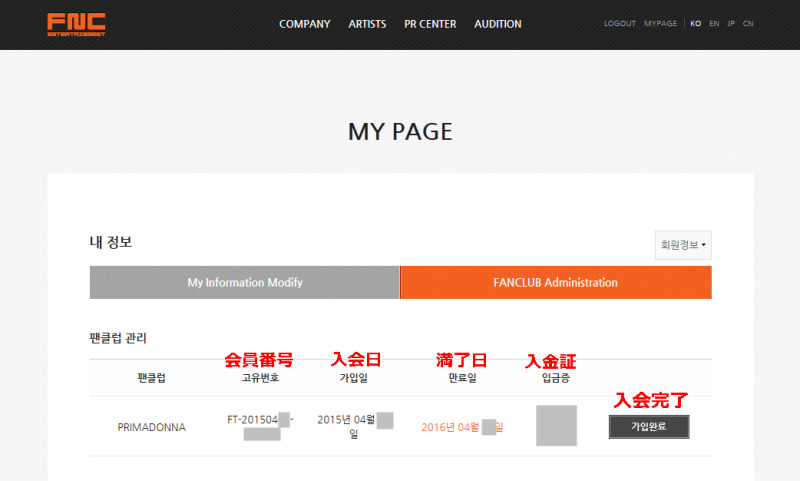
Task: Open the MYPAGE link in the header
Action: click(660, 24)
